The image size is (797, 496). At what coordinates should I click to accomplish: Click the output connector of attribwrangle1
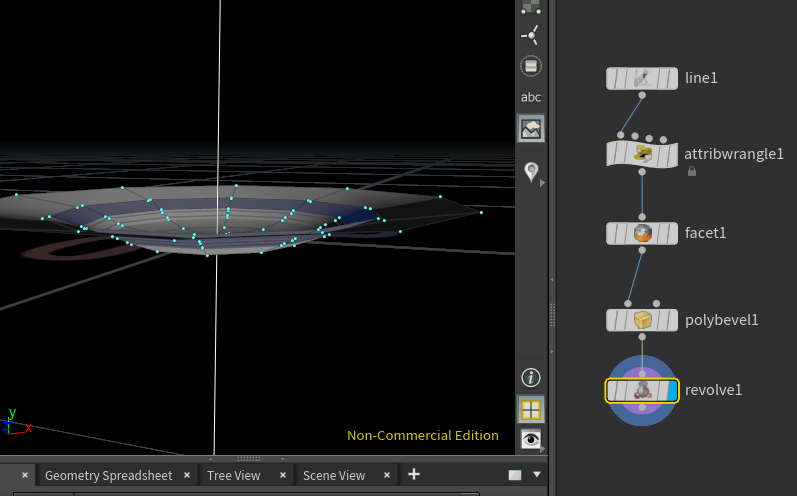[642, 172]
